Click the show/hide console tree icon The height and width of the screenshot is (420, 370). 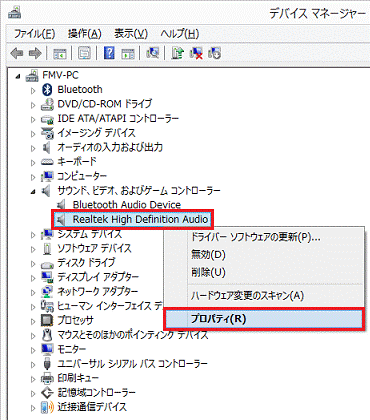pos(60,53)
